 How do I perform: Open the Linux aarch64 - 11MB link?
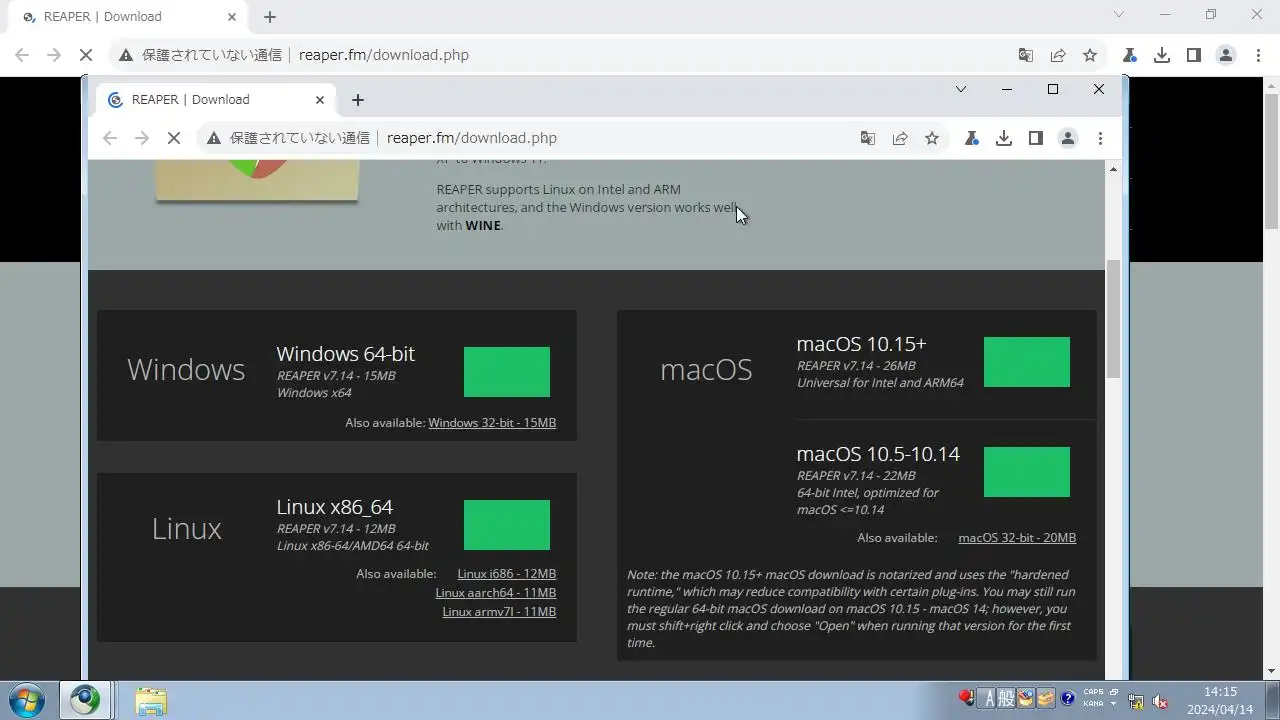click(x=496, y=593)
